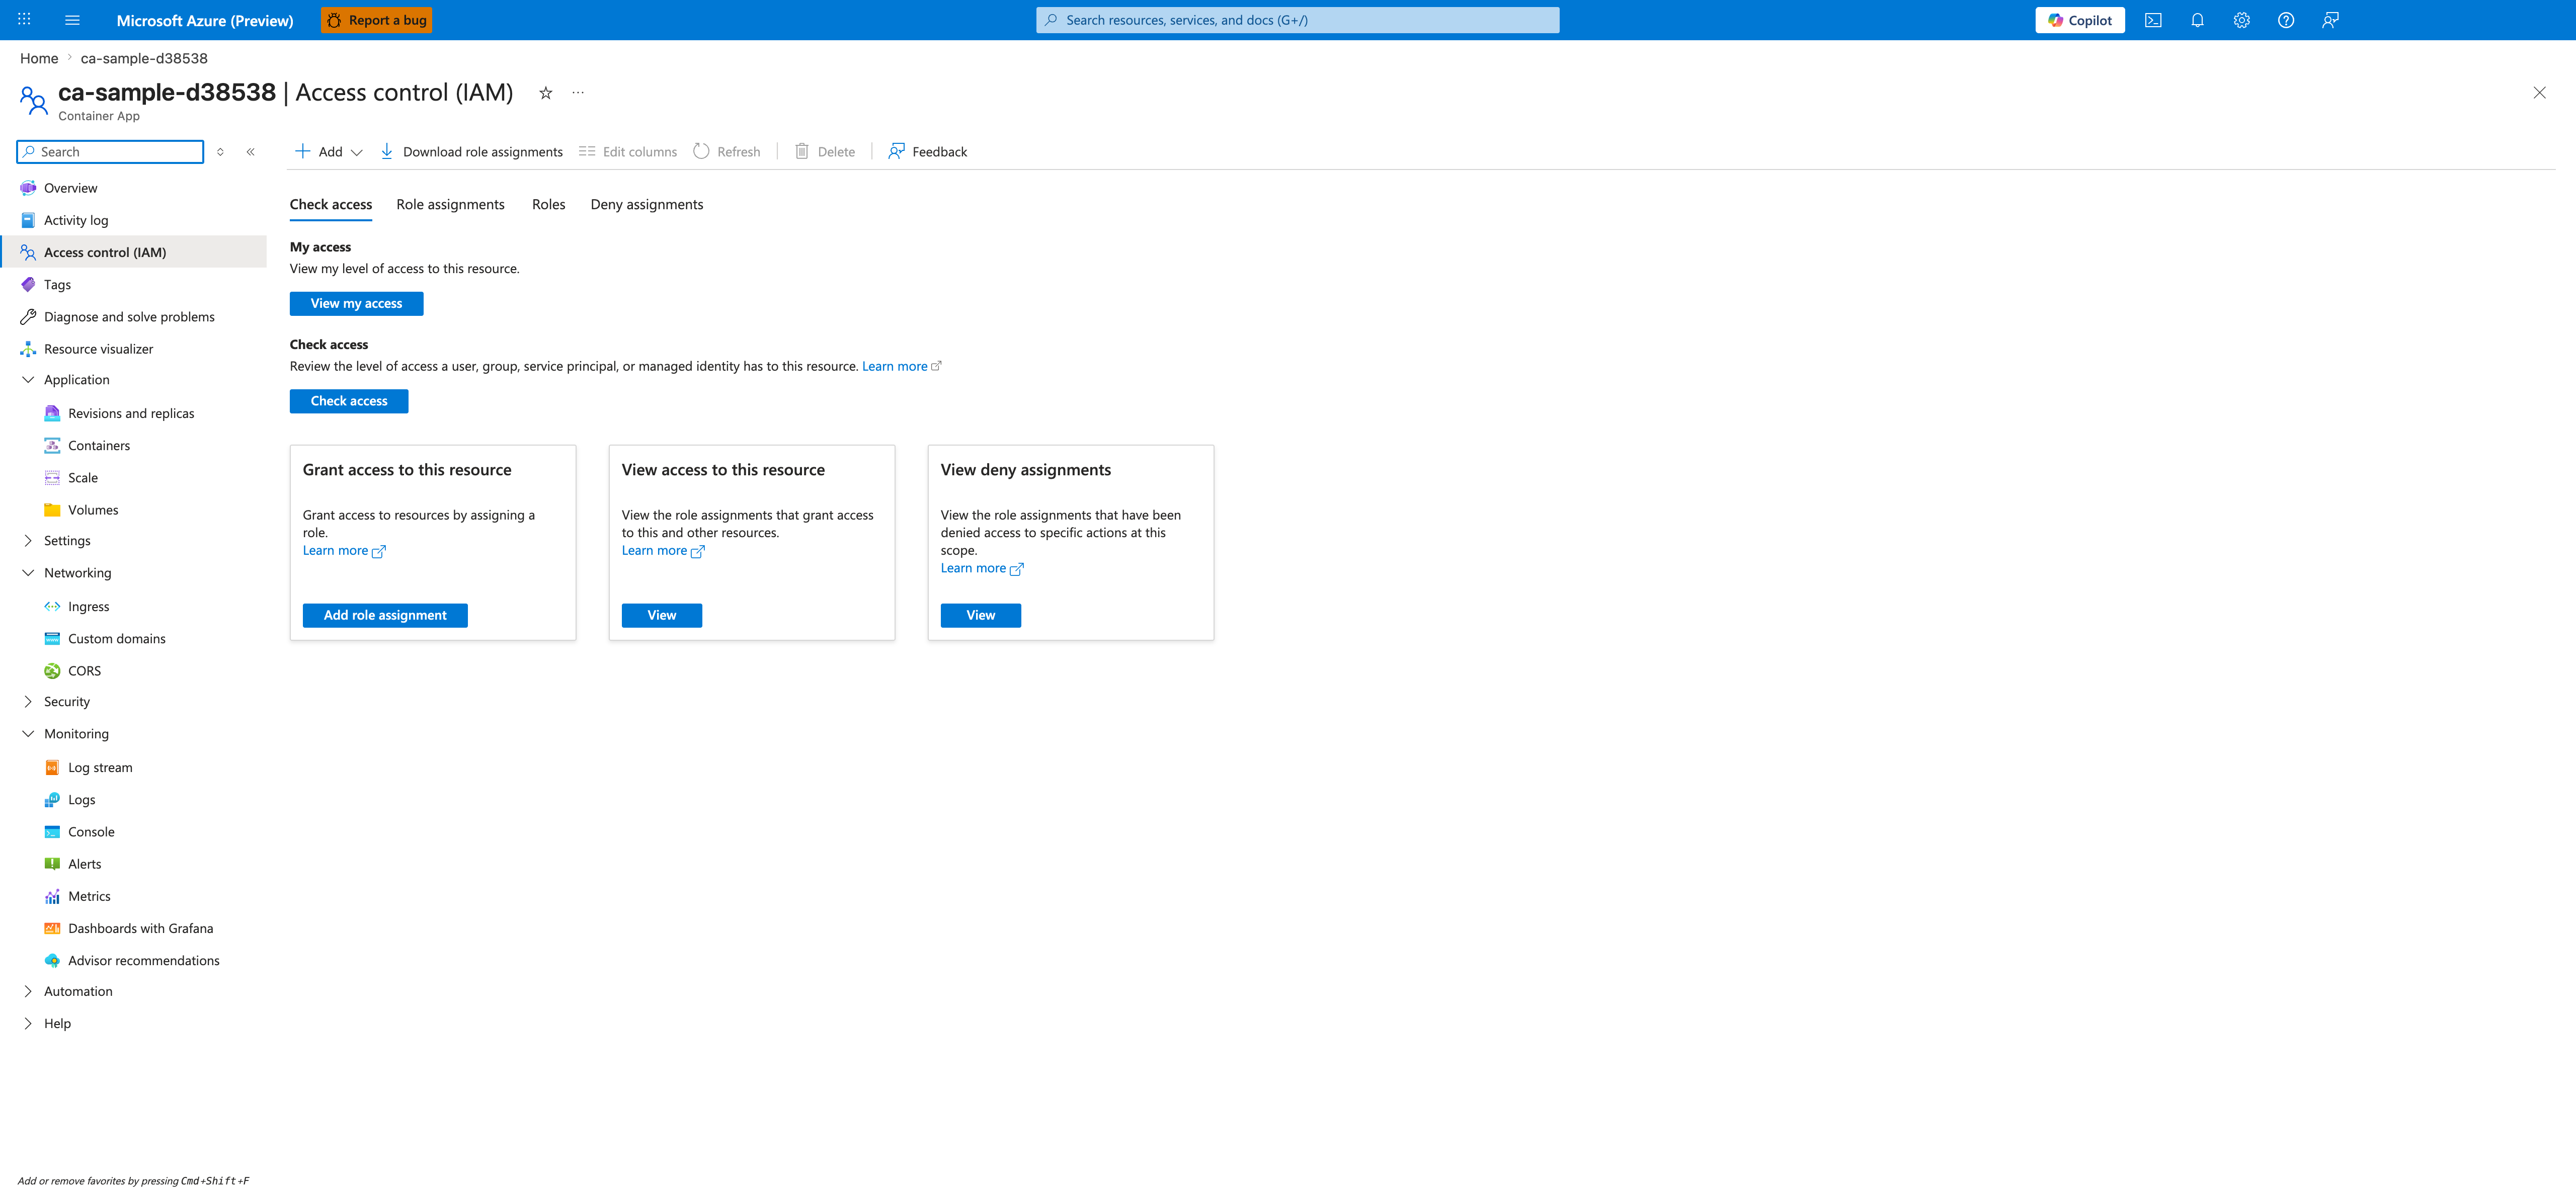
Task: Click View in View deny assignments card
Action: [981, 616]
